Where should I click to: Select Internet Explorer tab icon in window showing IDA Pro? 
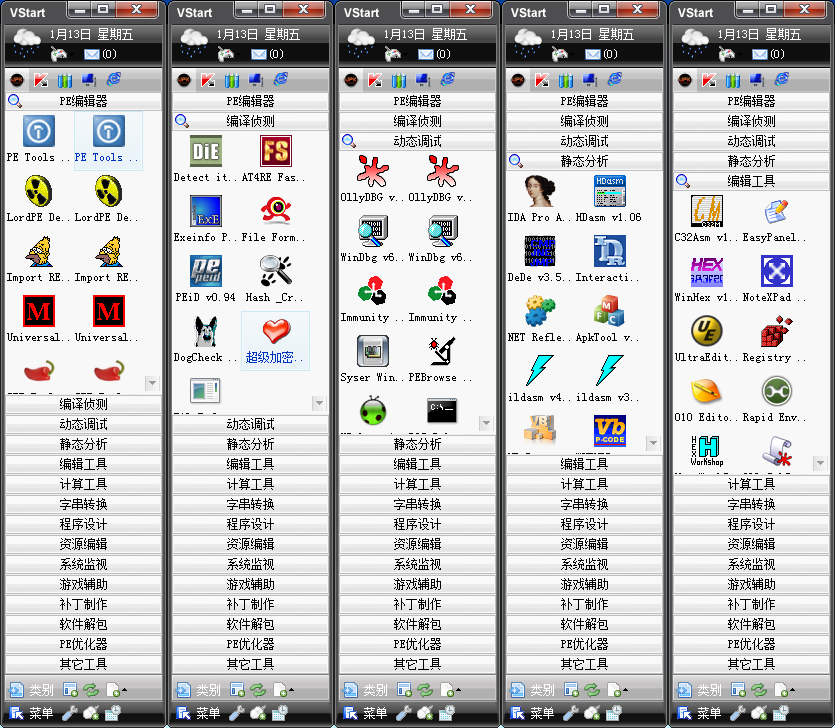615,80
